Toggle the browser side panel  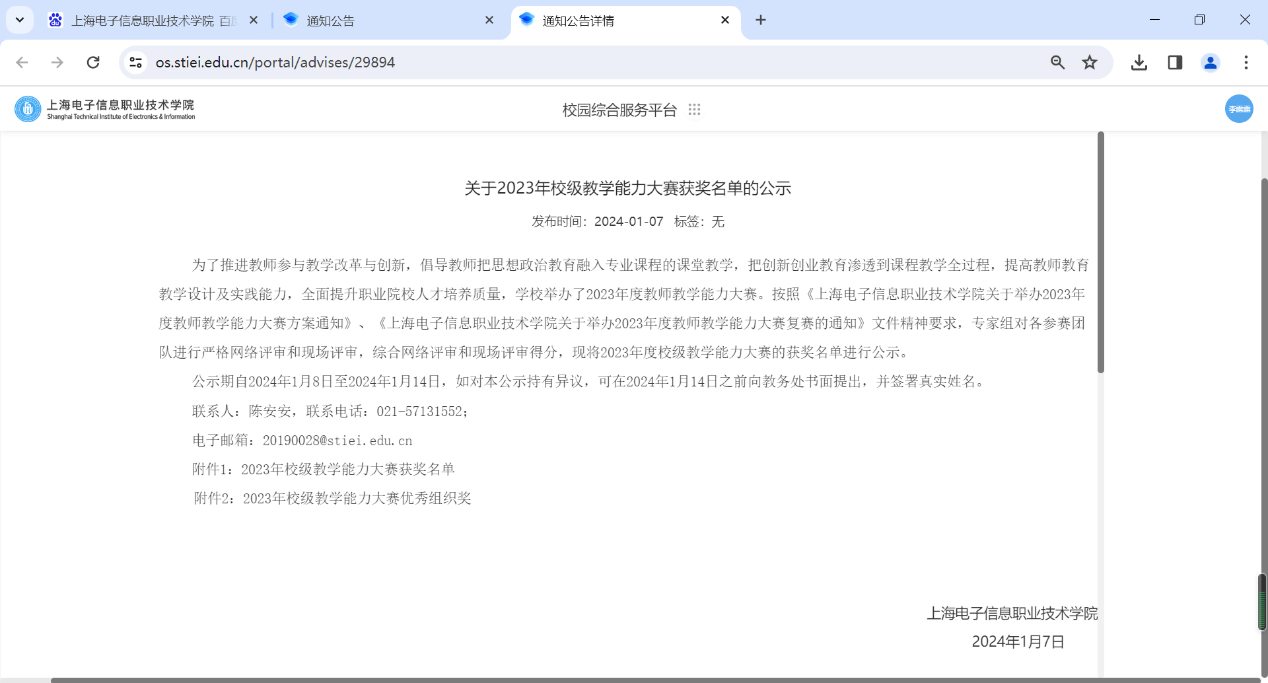click(1175, 62)
